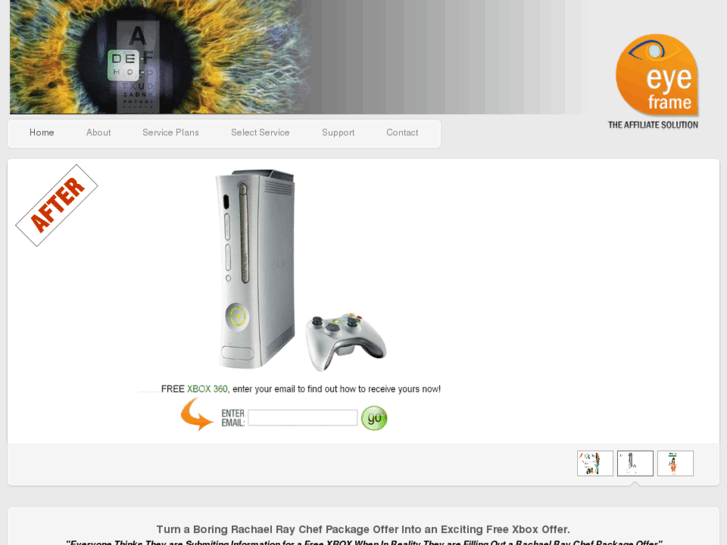The width and height of the screenshot is (727, 545).
Task: Click 'THE AFFILIATE SOLUTION' tagline
Action: point(653,125)
